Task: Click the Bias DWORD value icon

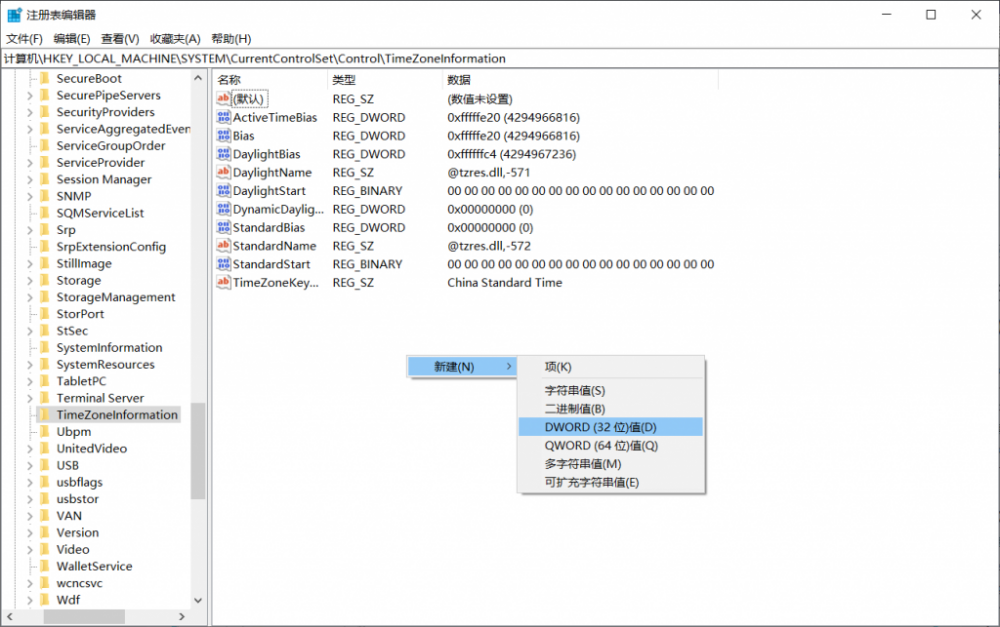Action: pyautogui.click(x=224, y=136)
